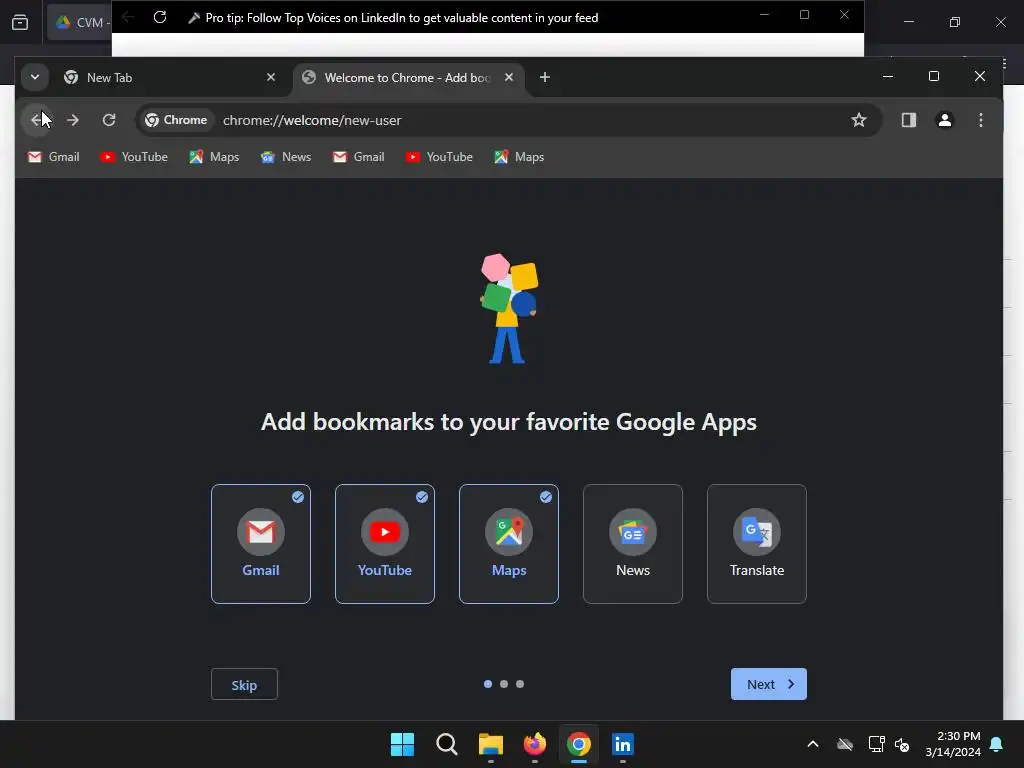Viewport: 1024px width, 768px height.
Task: Open the clock showing 2:30 PM
Action: [x=953, y=744]
